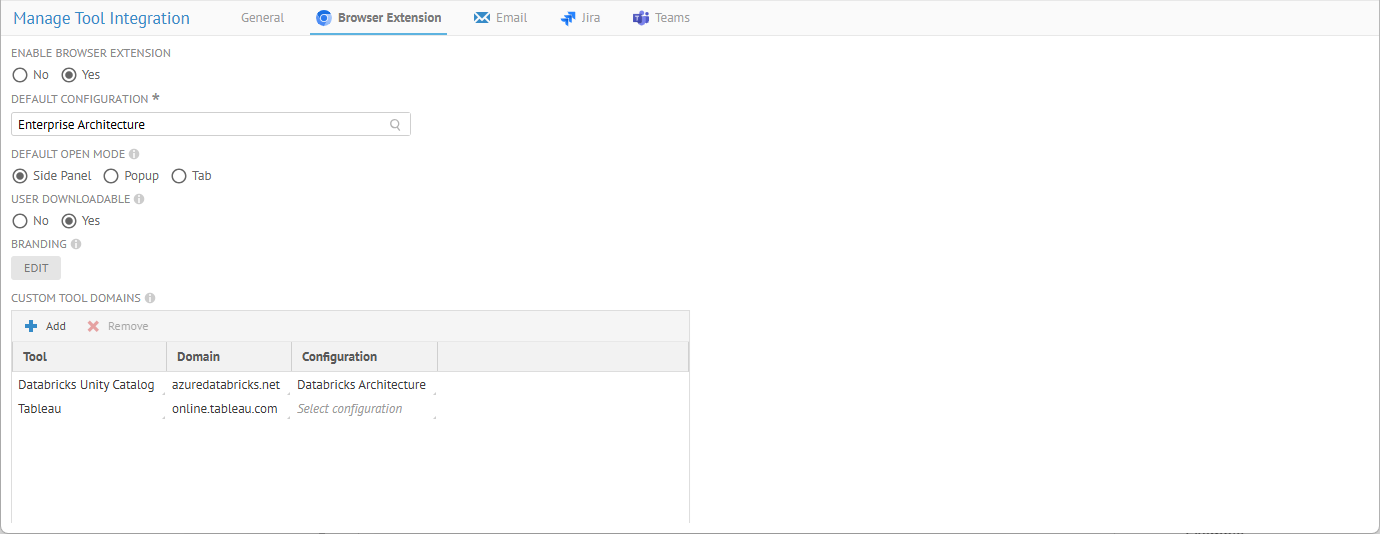Choose Popup as default open mode
The image size is (1380, 534).
112,176
